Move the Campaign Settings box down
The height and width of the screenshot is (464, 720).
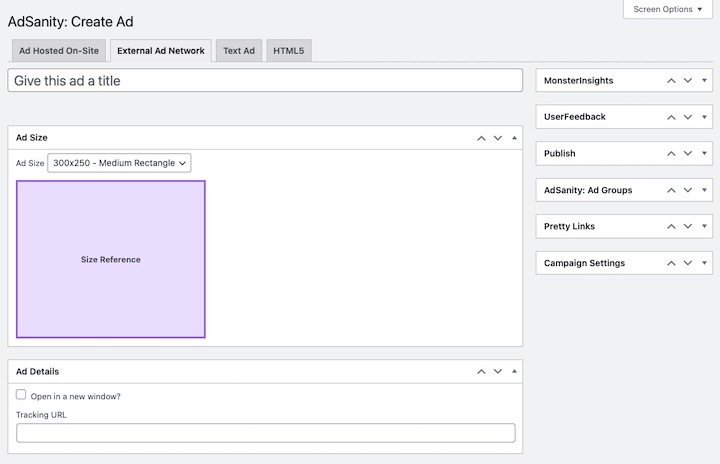pos(688,263)
